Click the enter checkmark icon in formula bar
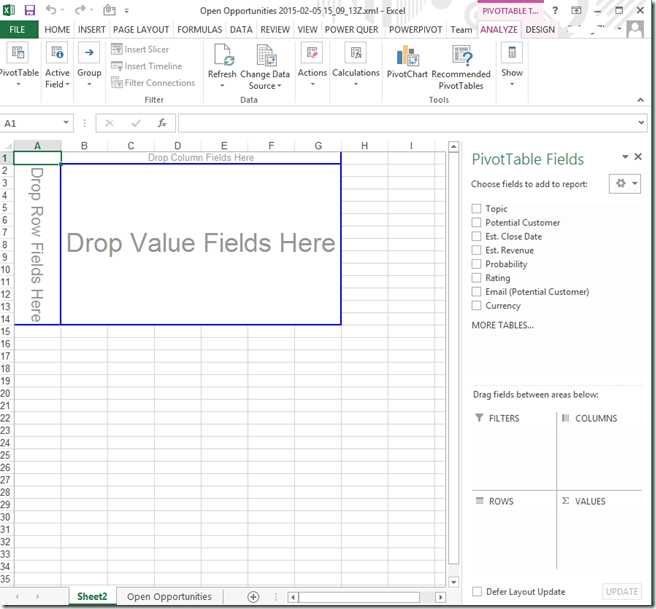This screenshot has width=656, height=609. (x=136, y=123)
